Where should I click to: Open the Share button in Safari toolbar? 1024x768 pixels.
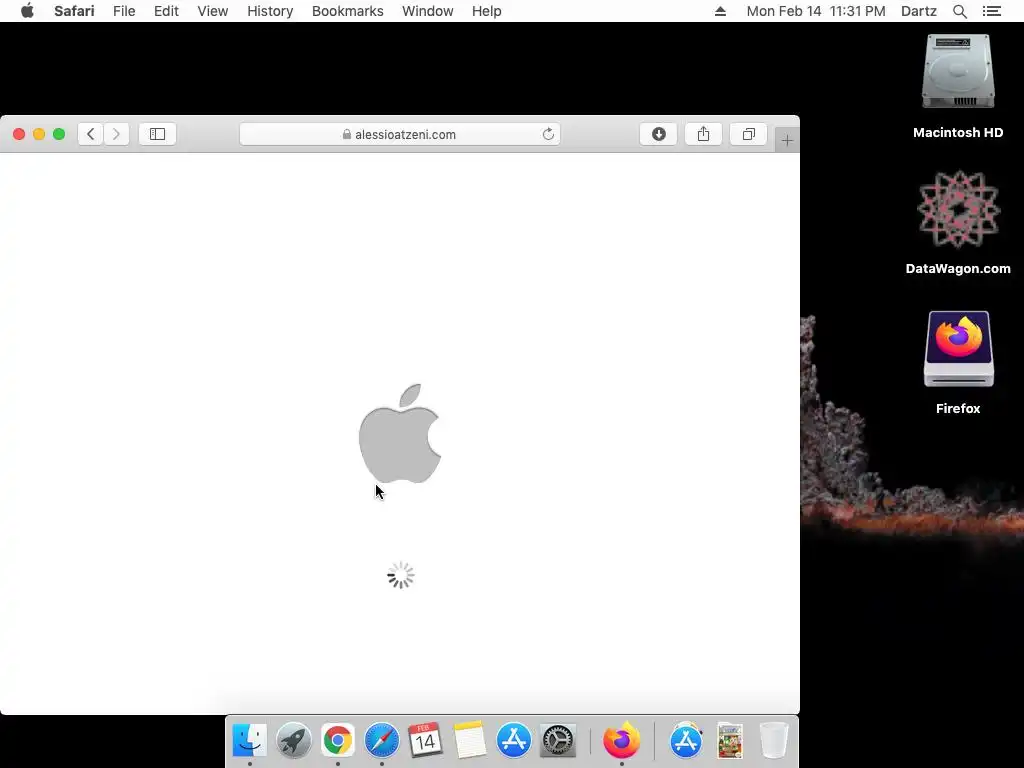point(703,134)
